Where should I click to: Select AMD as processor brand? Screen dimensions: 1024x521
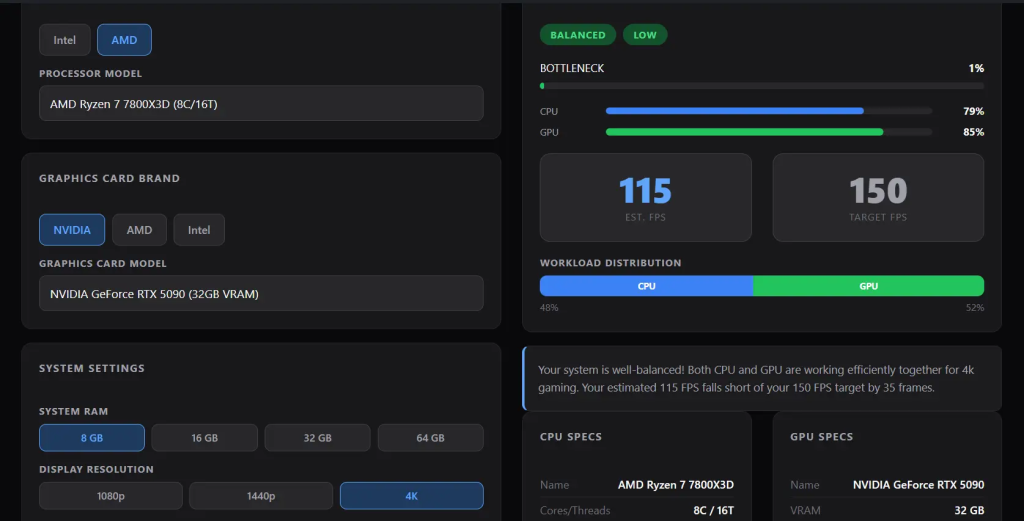(x=124, y=40)
